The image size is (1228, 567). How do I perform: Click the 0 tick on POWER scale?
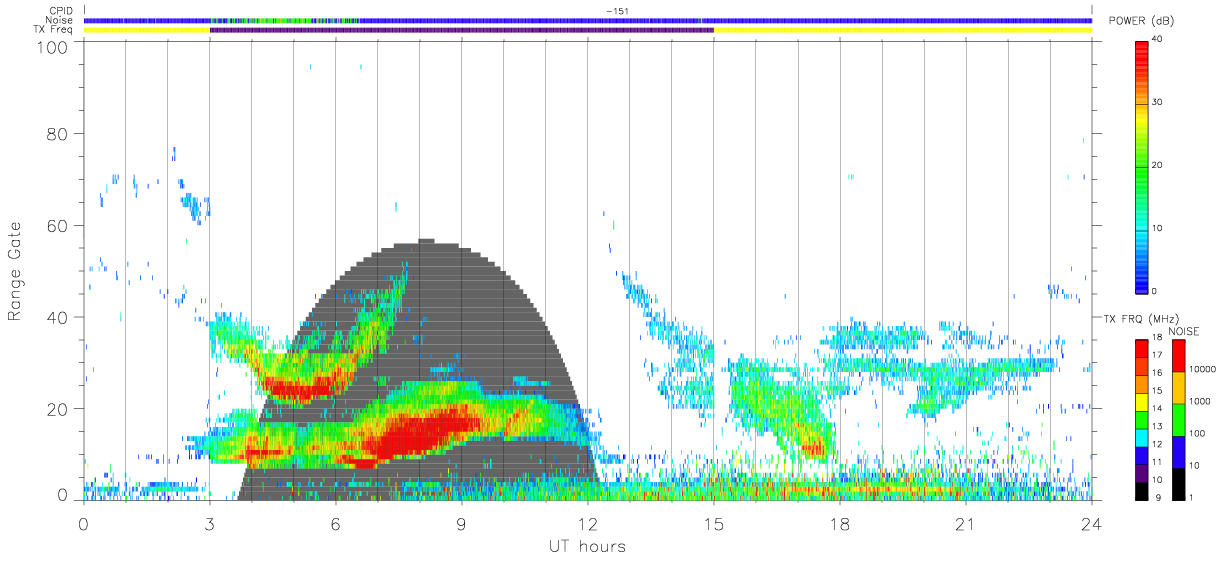[1153, 291]
